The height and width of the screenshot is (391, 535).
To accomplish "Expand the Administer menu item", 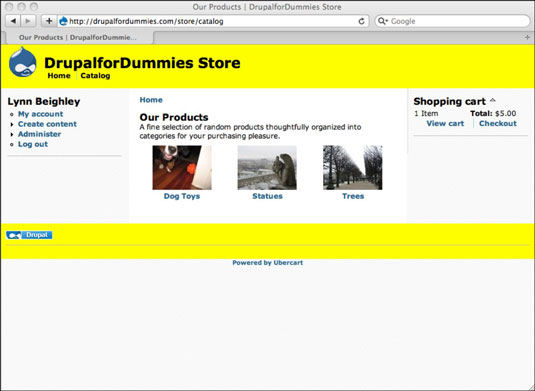I will point(39,134).
